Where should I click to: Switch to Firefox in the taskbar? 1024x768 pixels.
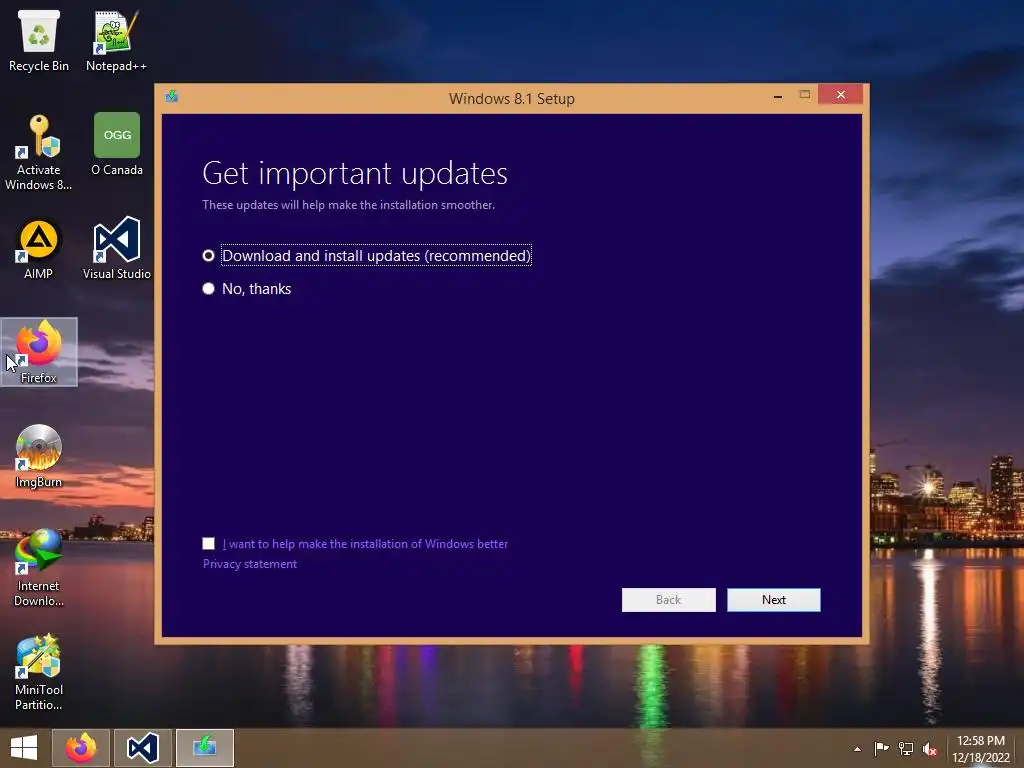click(80, 748)
